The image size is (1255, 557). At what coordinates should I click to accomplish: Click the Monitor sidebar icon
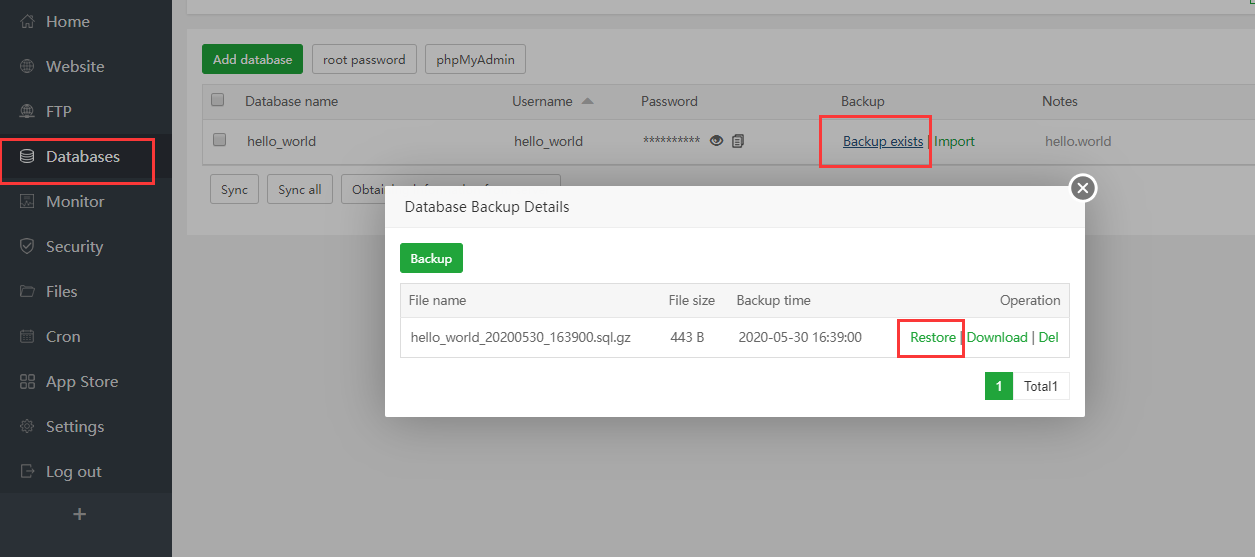click(x=28, y=202)
